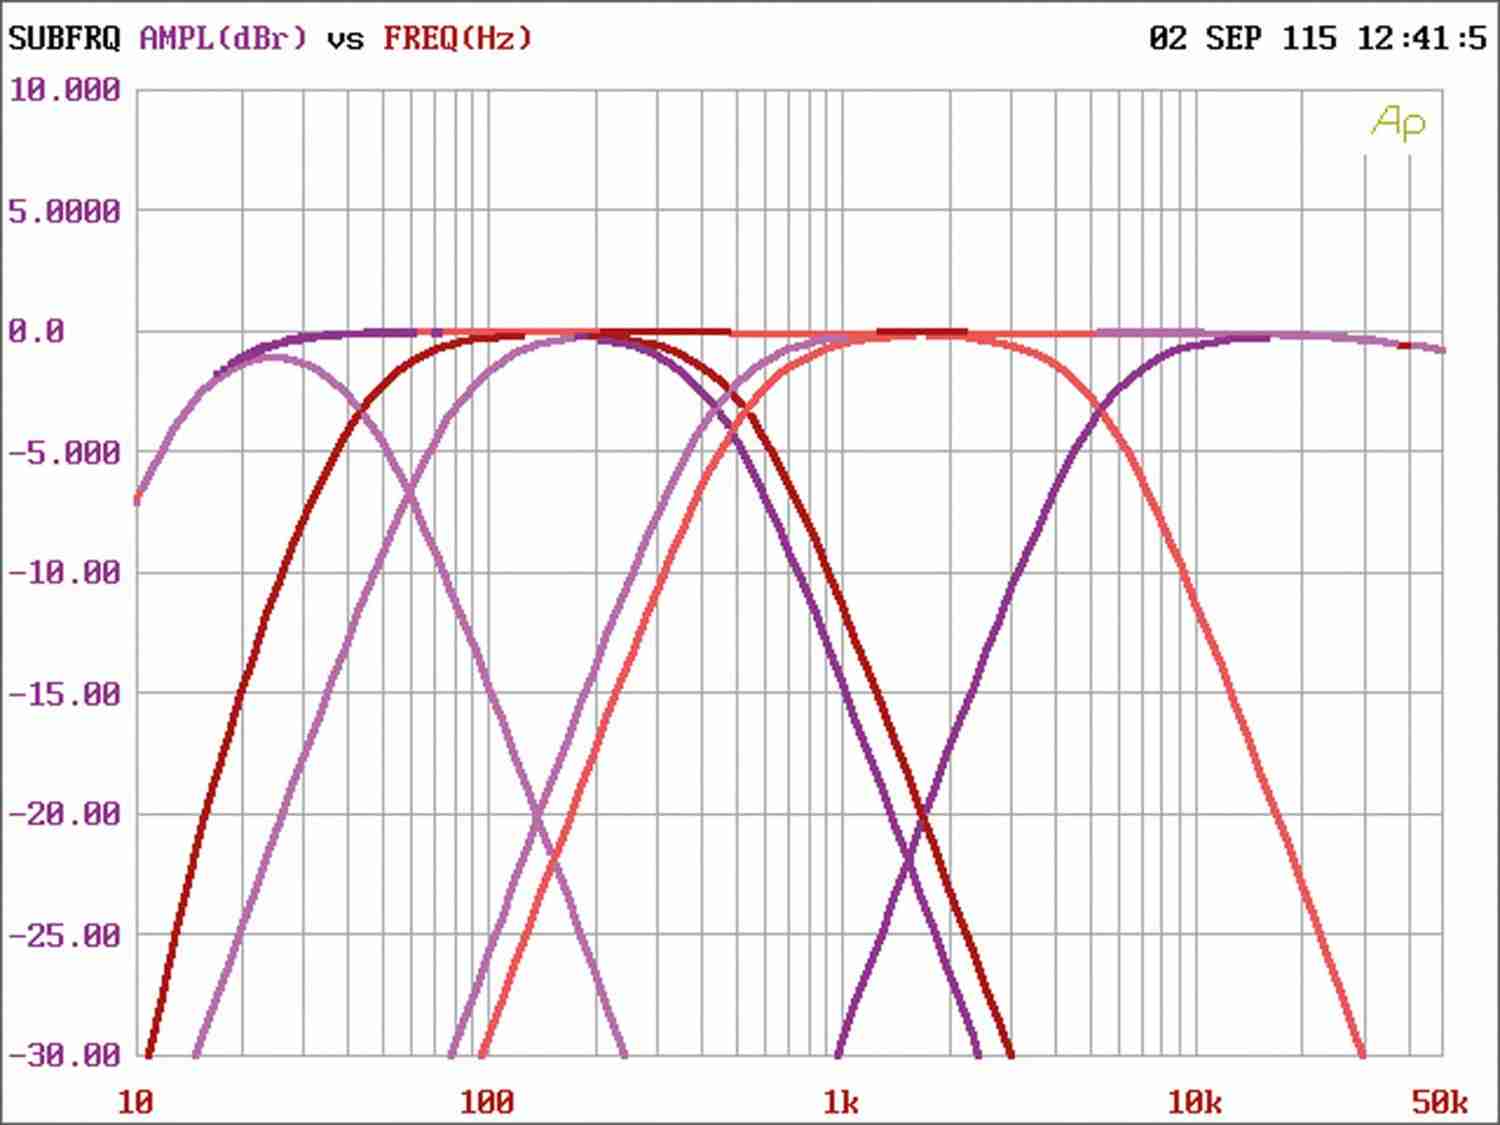Click the SUBFRQ title text
Screen dimensions: 1500x1125
click(64, 39)
